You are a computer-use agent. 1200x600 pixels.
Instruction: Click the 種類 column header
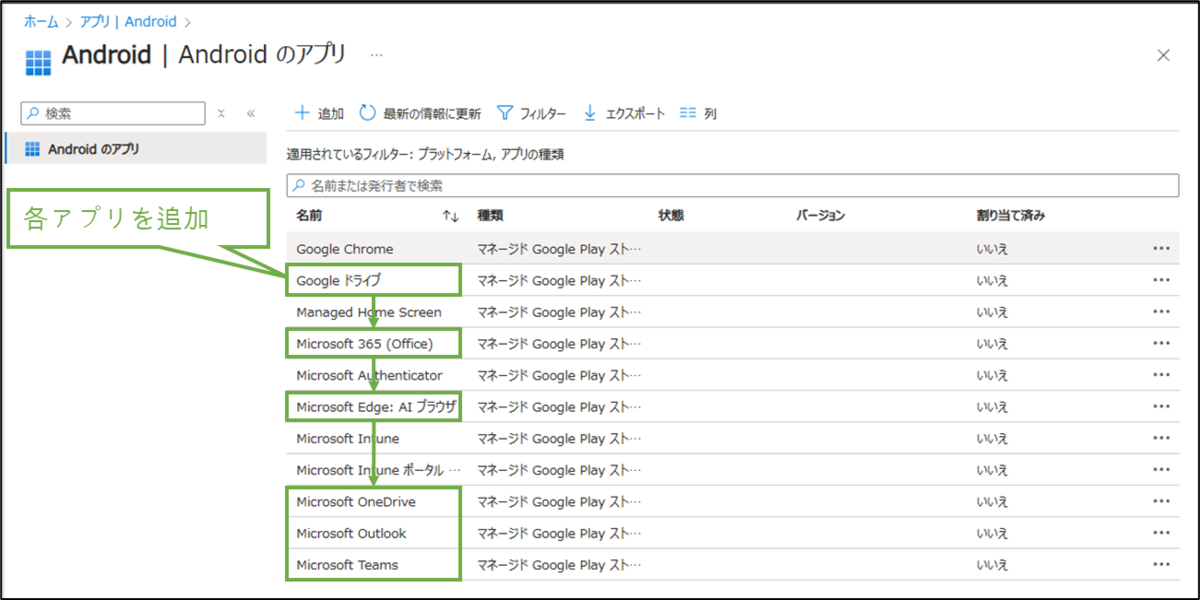490,216
